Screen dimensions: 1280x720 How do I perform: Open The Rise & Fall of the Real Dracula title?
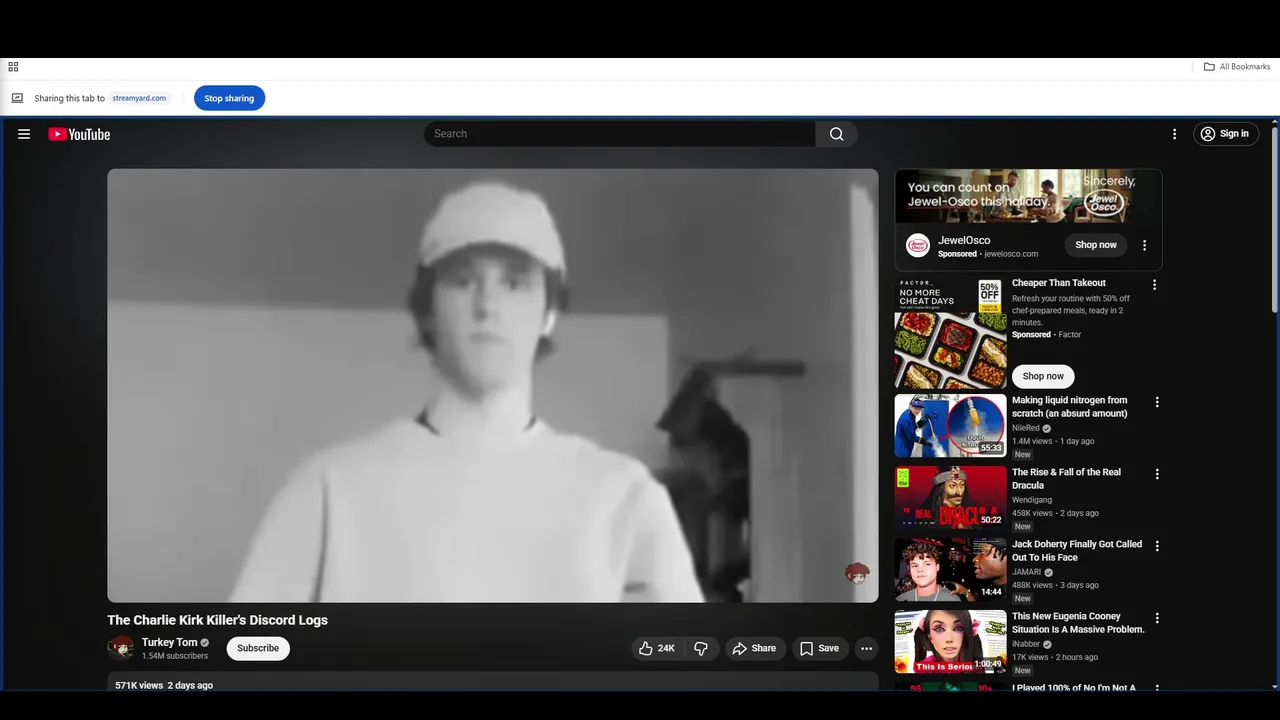1067,479
